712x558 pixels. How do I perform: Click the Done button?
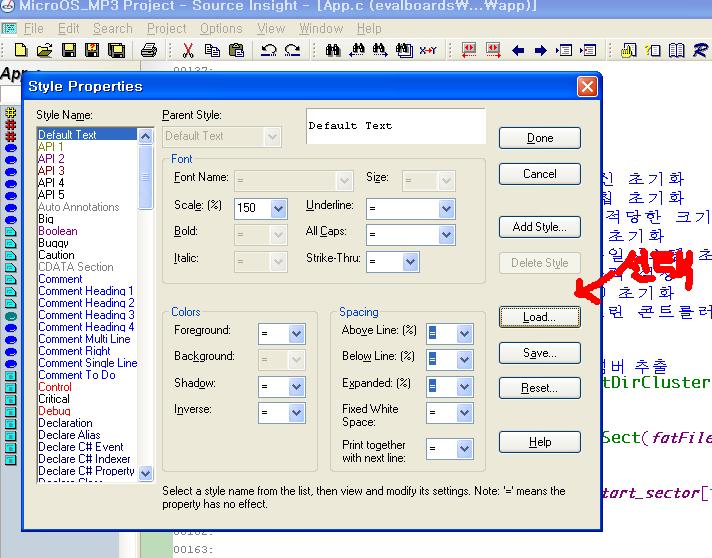click(x=539, y=138)
